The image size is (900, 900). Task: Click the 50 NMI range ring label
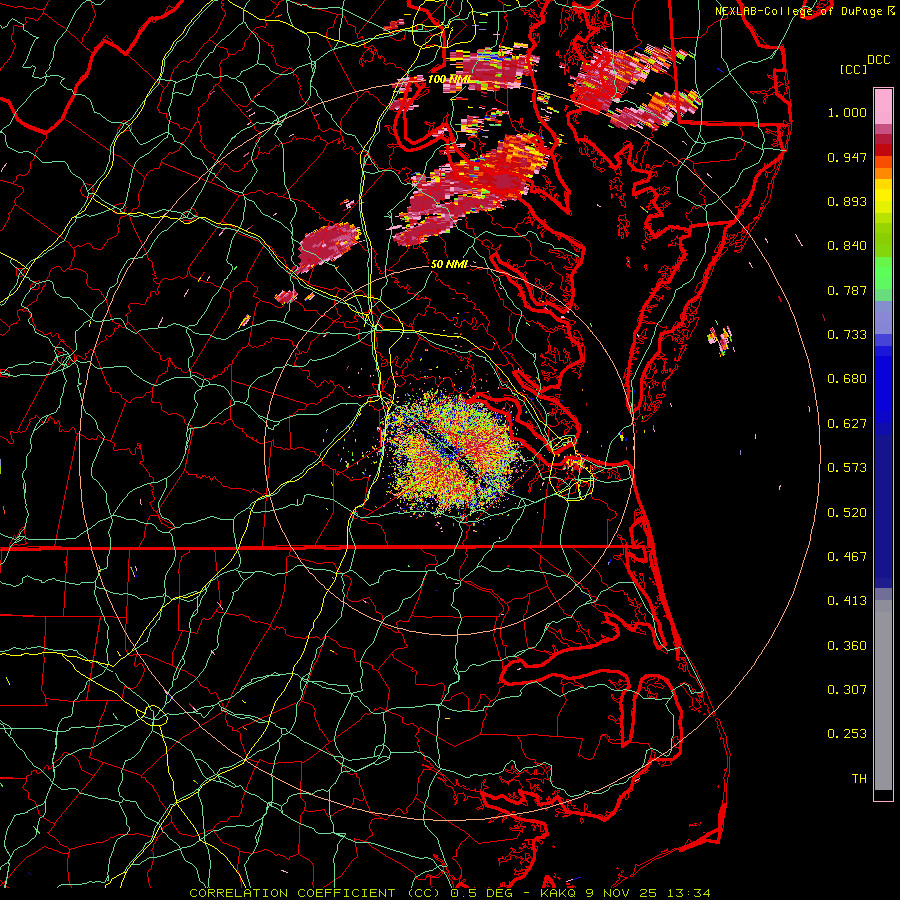tap(449, 264)
